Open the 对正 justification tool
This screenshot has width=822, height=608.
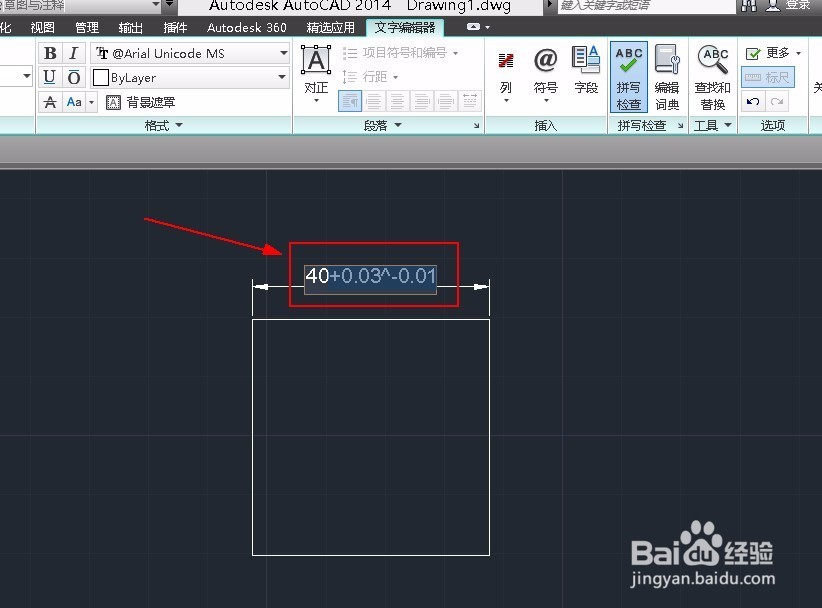(x=316, y=75)
